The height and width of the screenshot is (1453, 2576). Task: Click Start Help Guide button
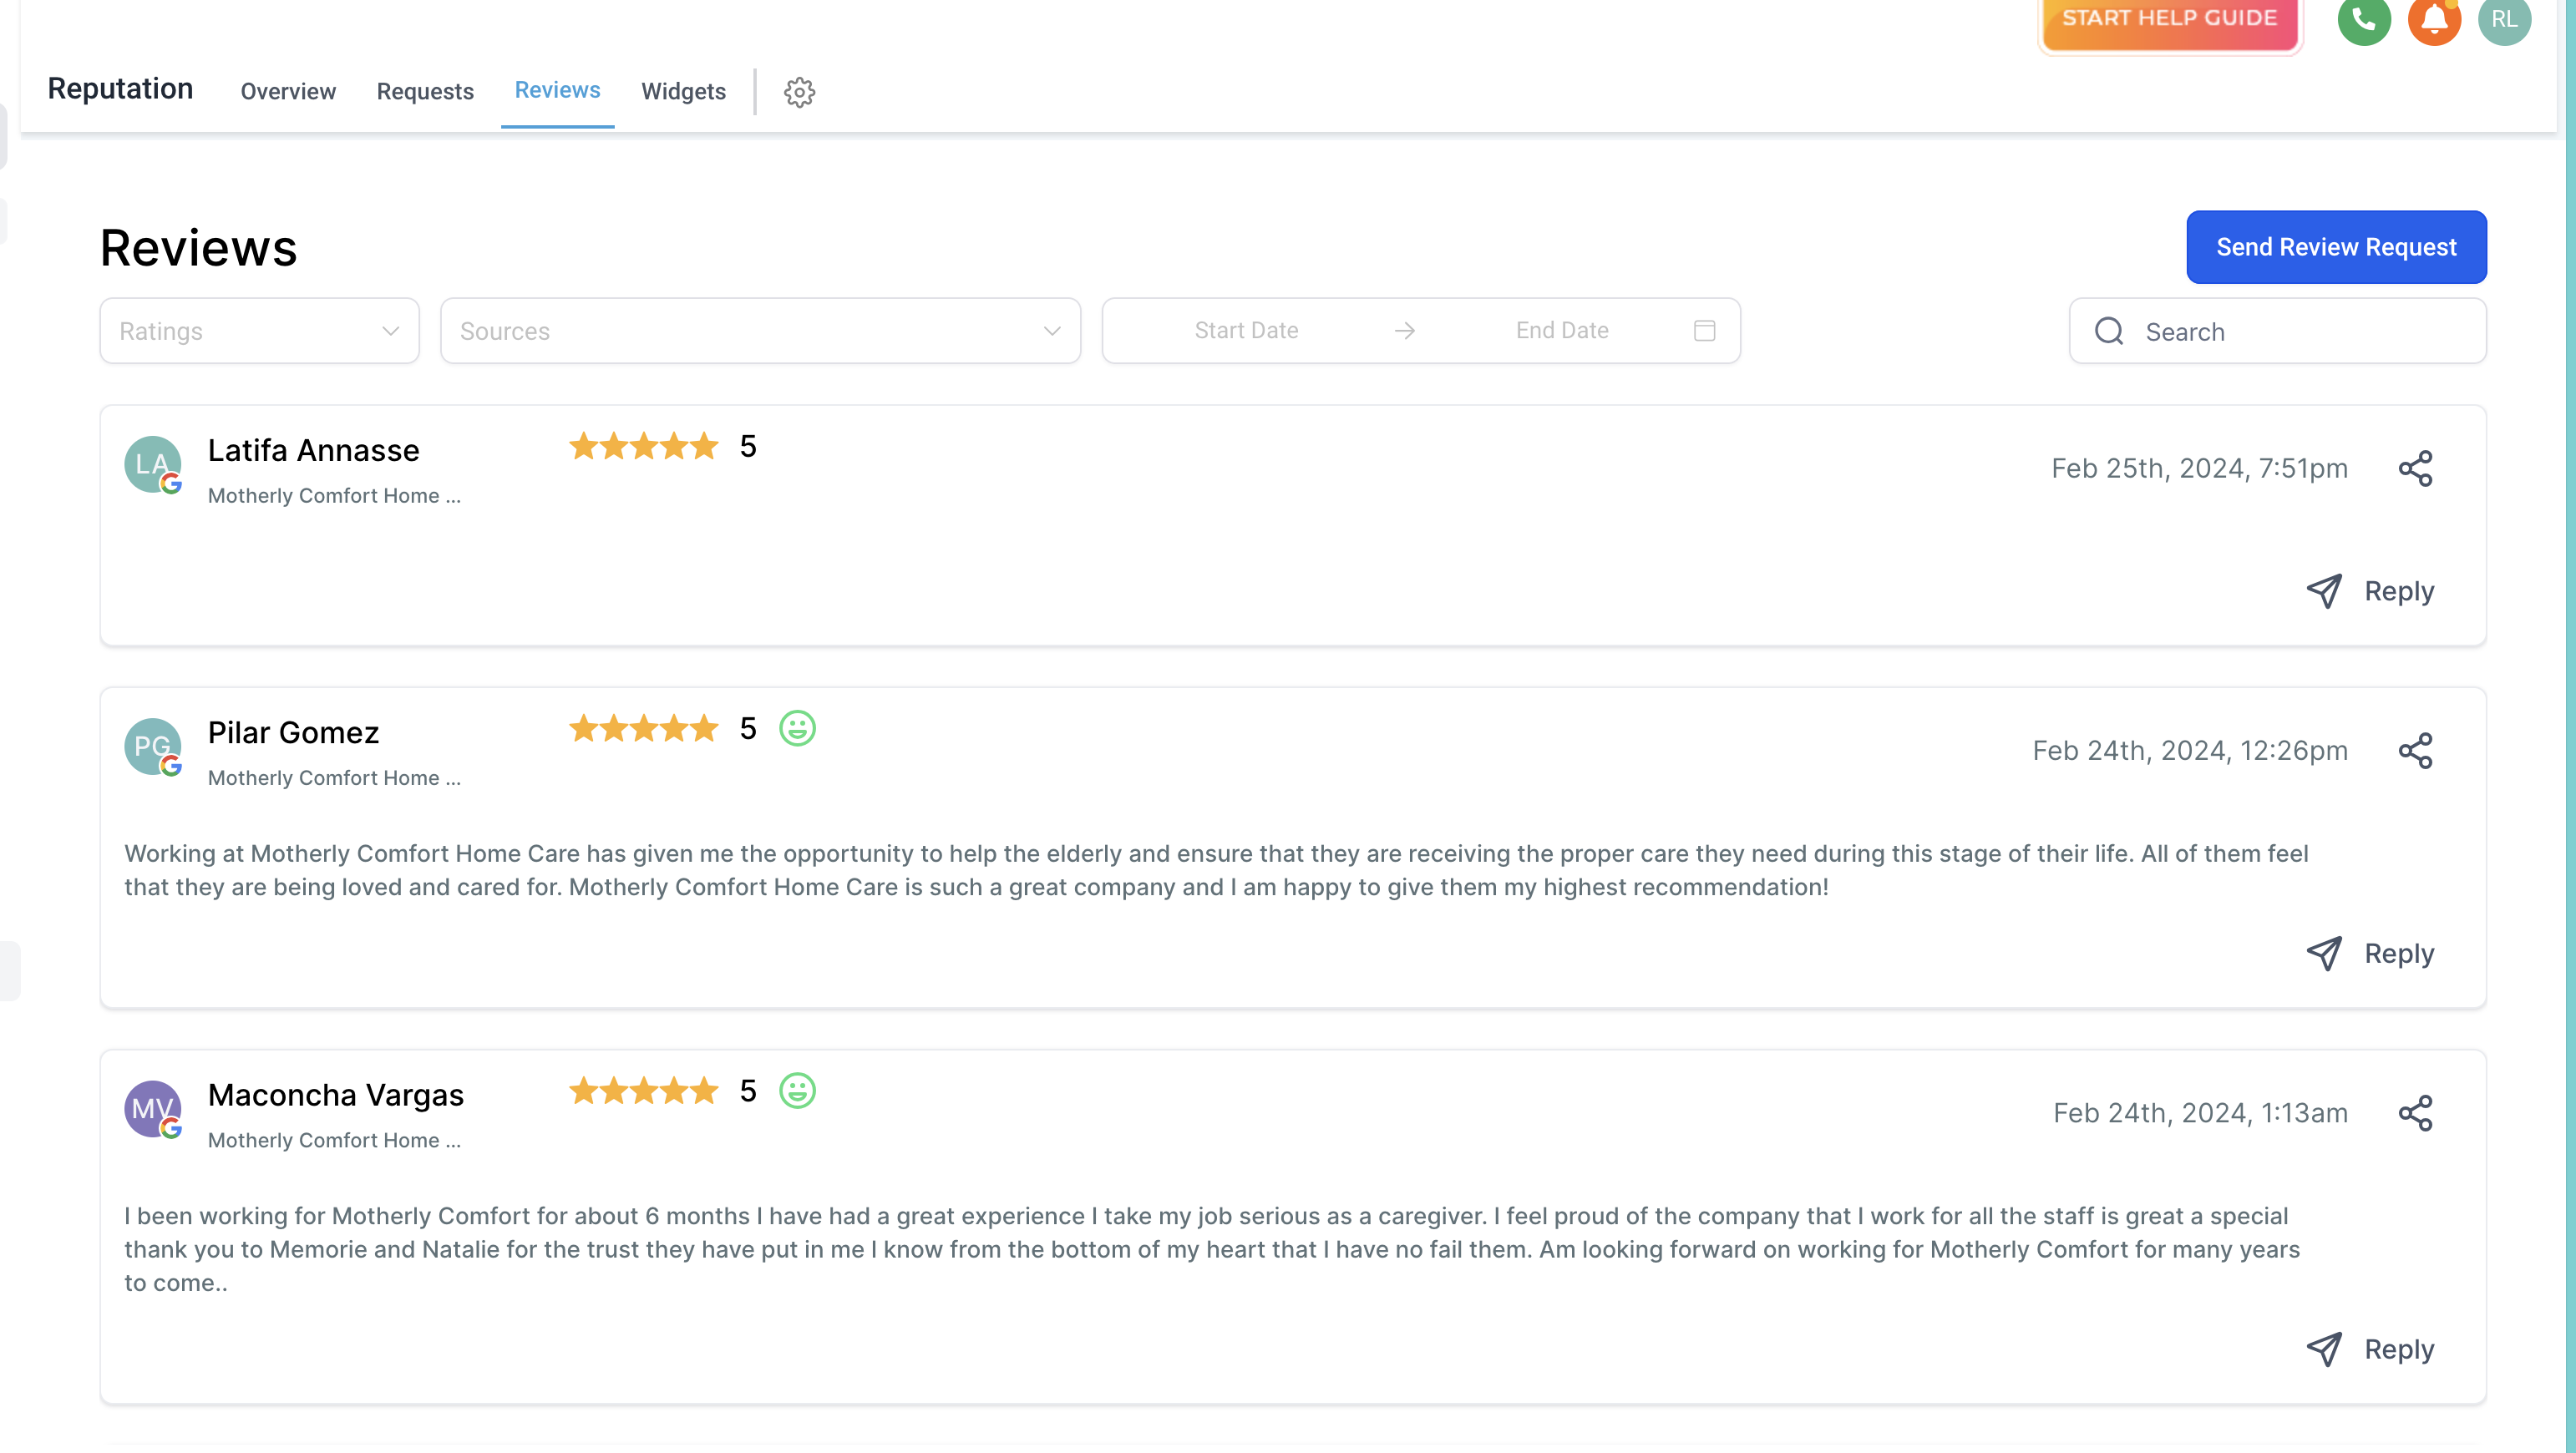pos(2169,20)
